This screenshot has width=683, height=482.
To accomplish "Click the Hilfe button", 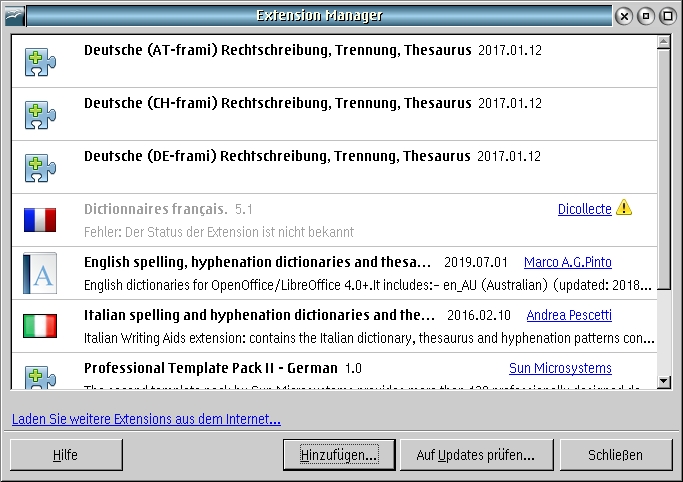I will (x=66, y=455).
